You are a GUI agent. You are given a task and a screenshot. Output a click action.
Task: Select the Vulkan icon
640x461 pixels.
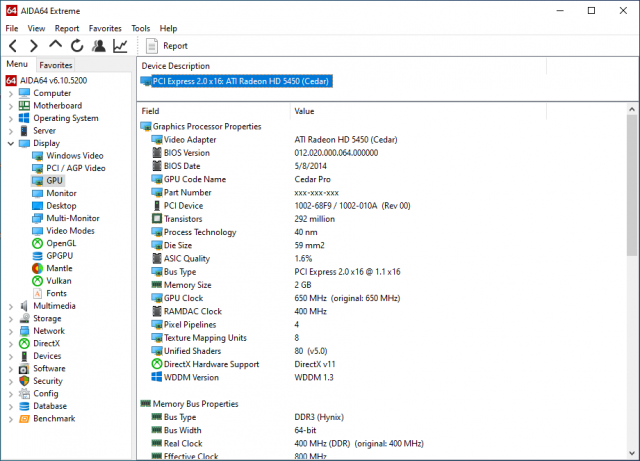coord(37,281)
